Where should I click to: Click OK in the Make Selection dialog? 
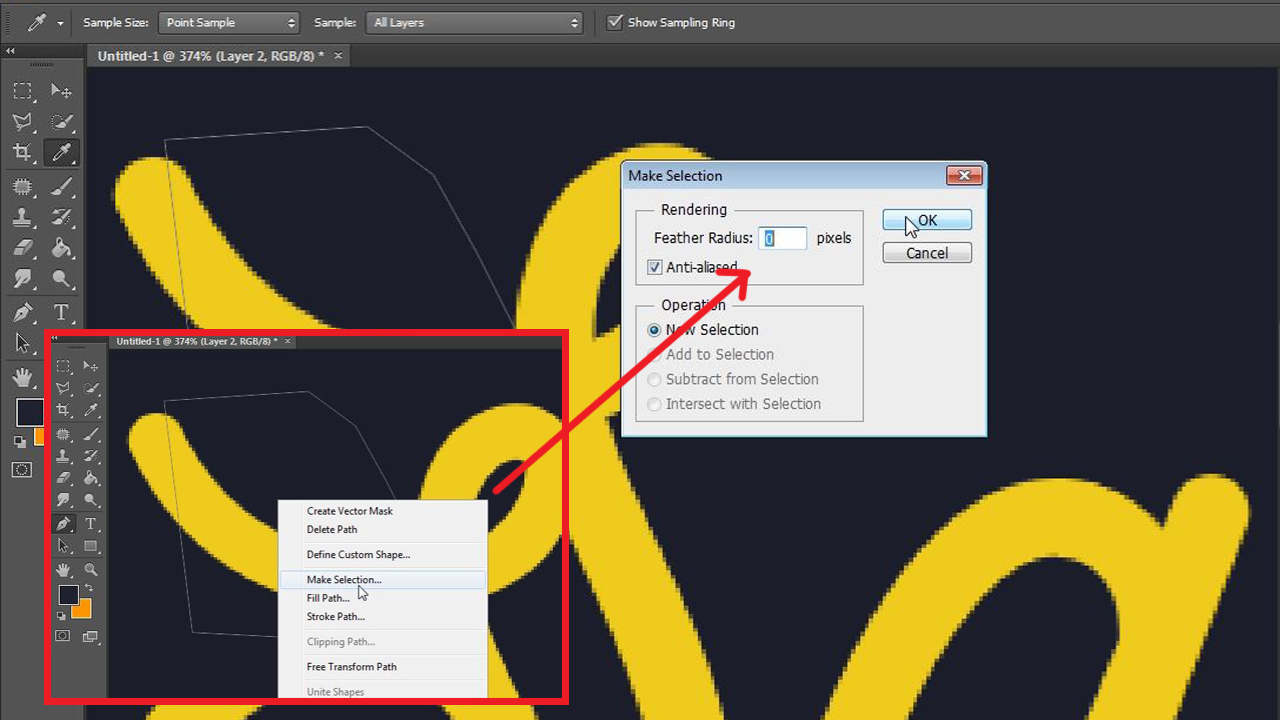(x=927, y=221)
